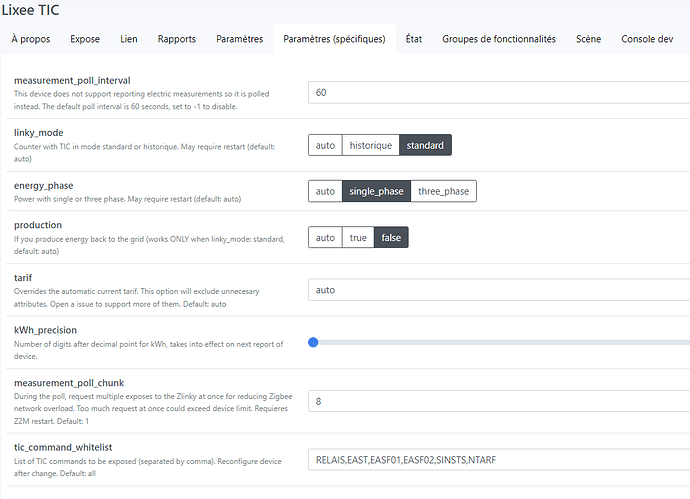
Task: Open Groupes de fonctionnalités tab
Action: click(498, 39)
